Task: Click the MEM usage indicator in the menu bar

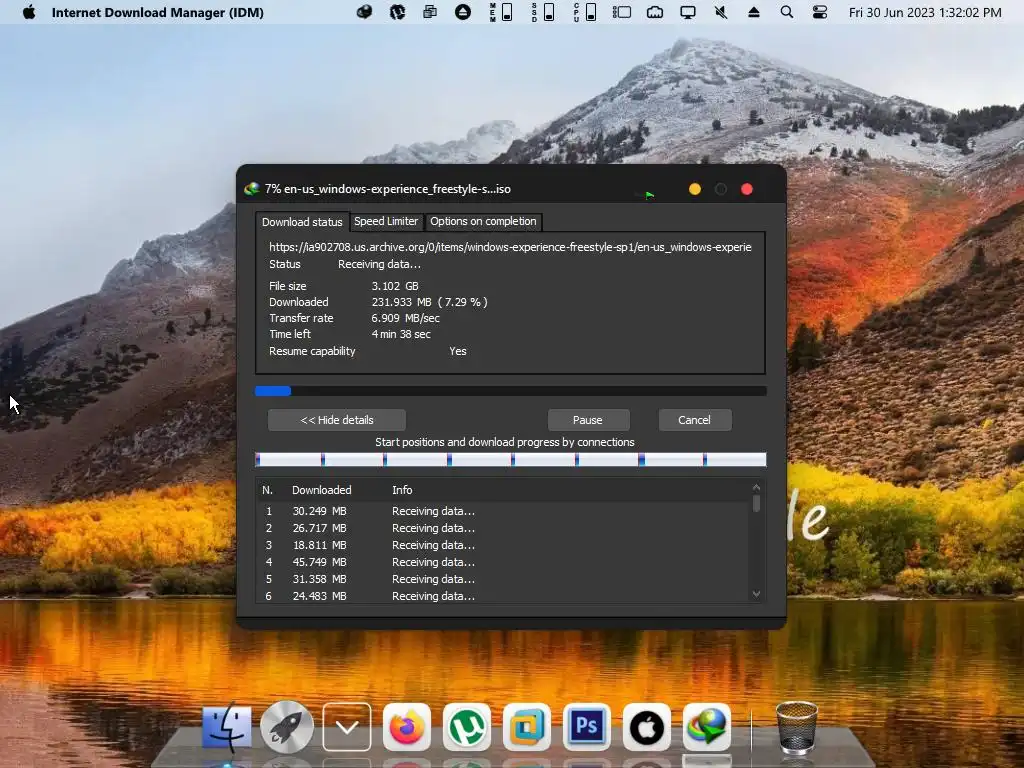Action: coord(501,12)
